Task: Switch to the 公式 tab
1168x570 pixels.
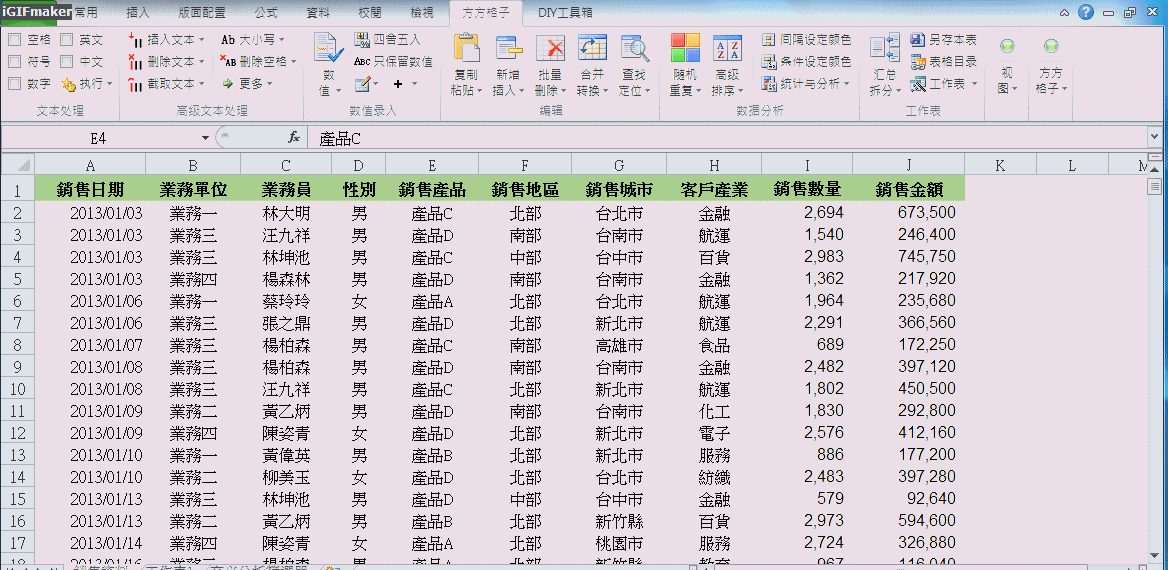Action: [x=265, y=13]
